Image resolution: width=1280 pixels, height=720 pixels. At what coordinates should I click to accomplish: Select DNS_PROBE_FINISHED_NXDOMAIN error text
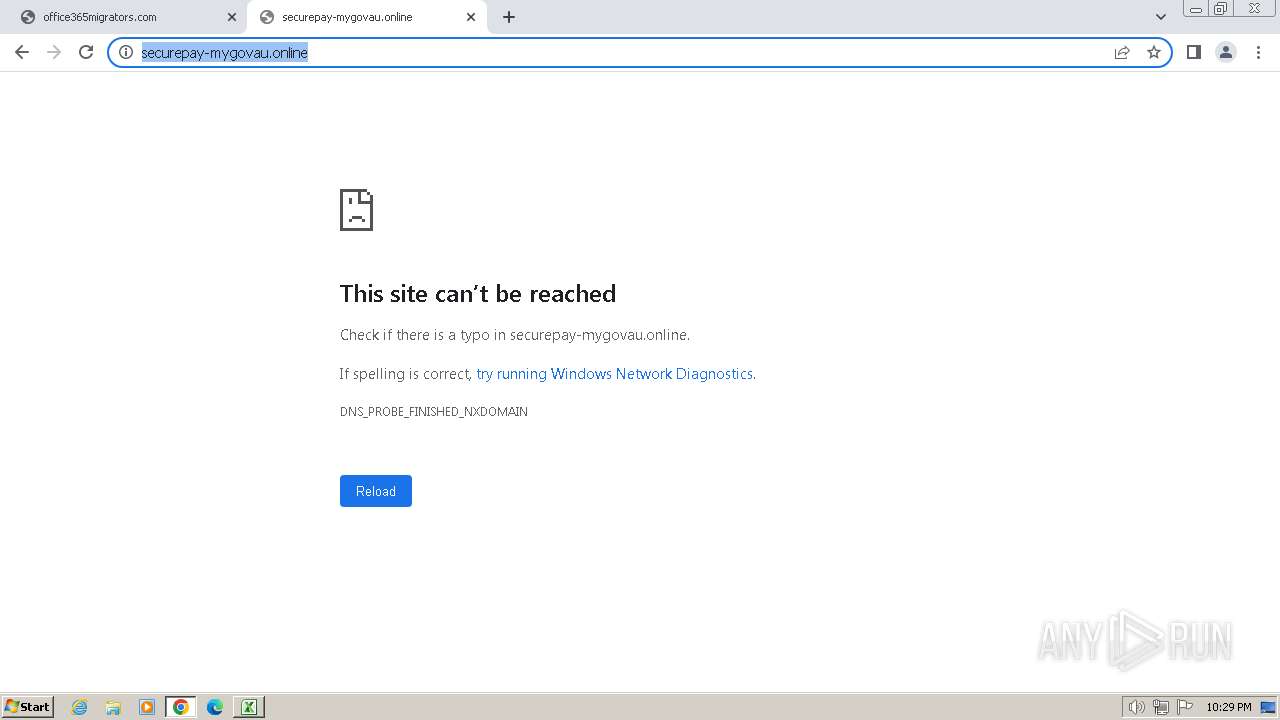click(x=434, y=412)
